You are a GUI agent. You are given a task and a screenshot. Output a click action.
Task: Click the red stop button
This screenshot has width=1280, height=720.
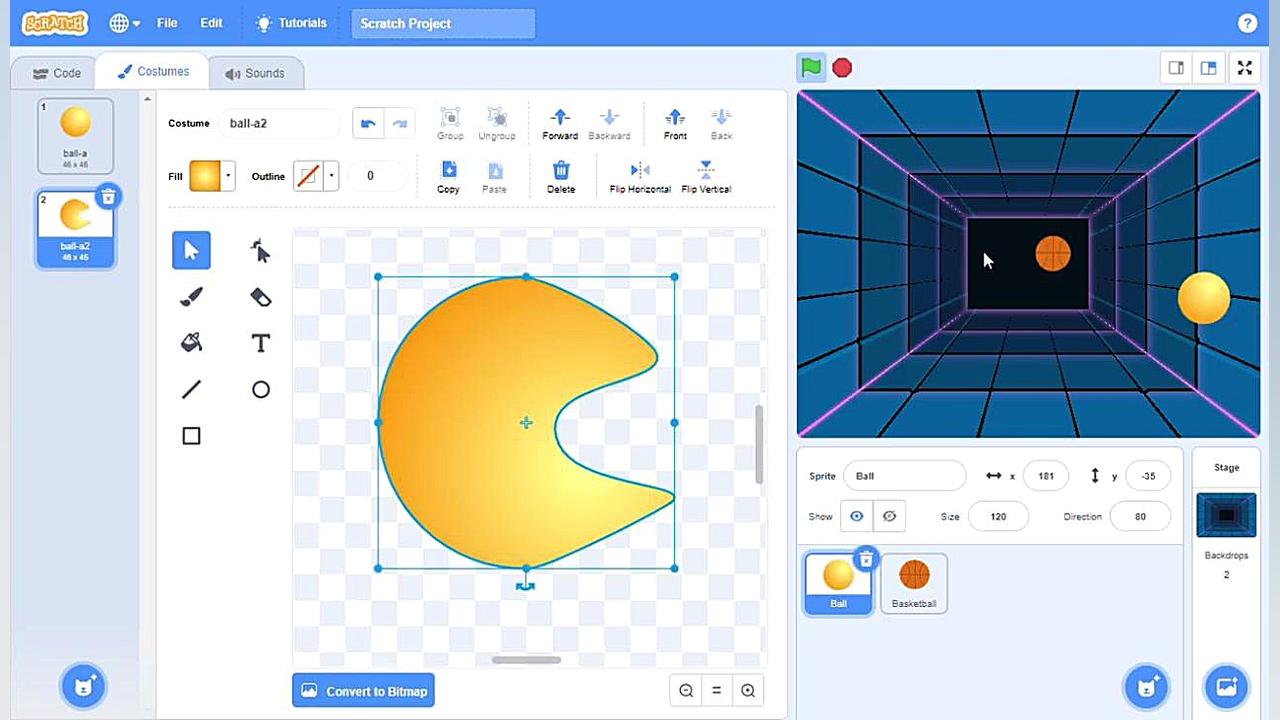tap(842, 67)
